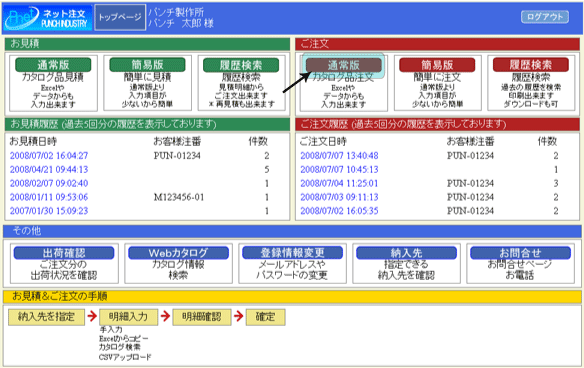Viewport: 584px width, 368px height.
Task: Select お見積 簡易版 simple estimate
Action: 147,65
